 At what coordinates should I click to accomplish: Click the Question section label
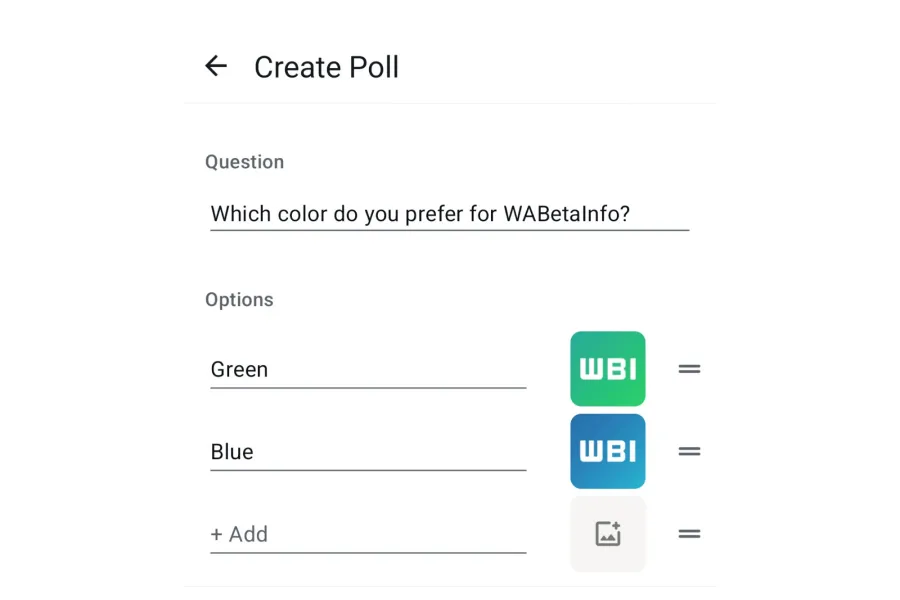coord(244,161)
